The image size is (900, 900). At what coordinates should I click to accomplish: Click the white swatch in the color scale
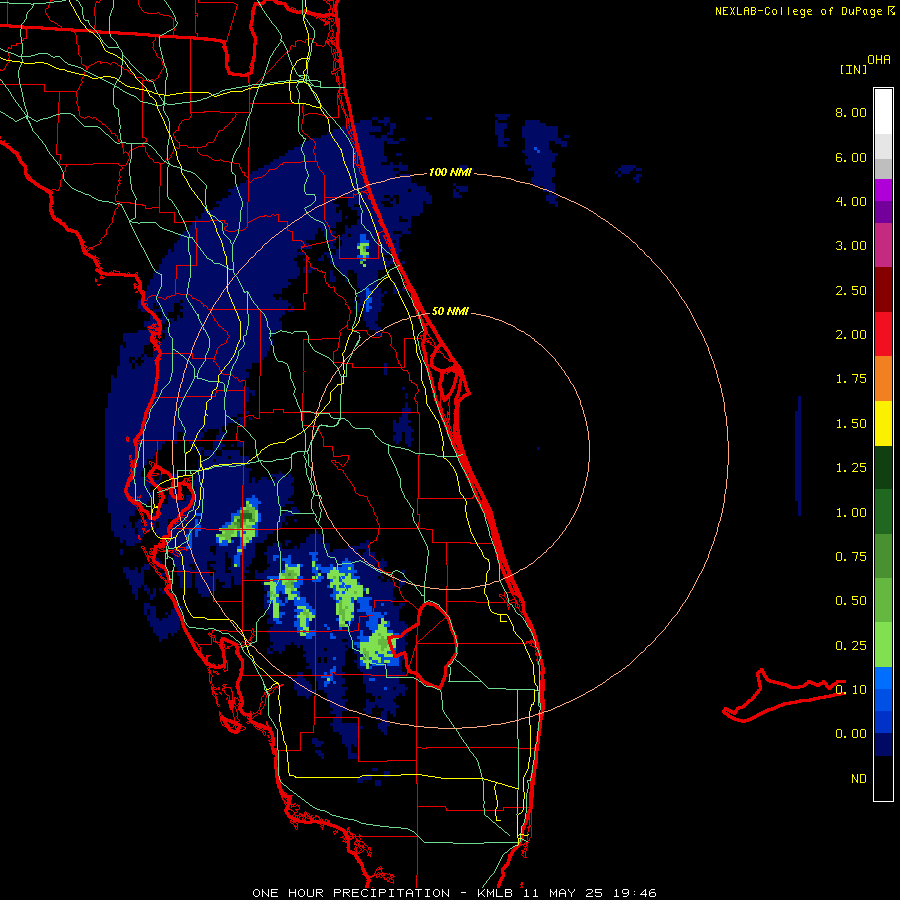(x=883, y=112)
